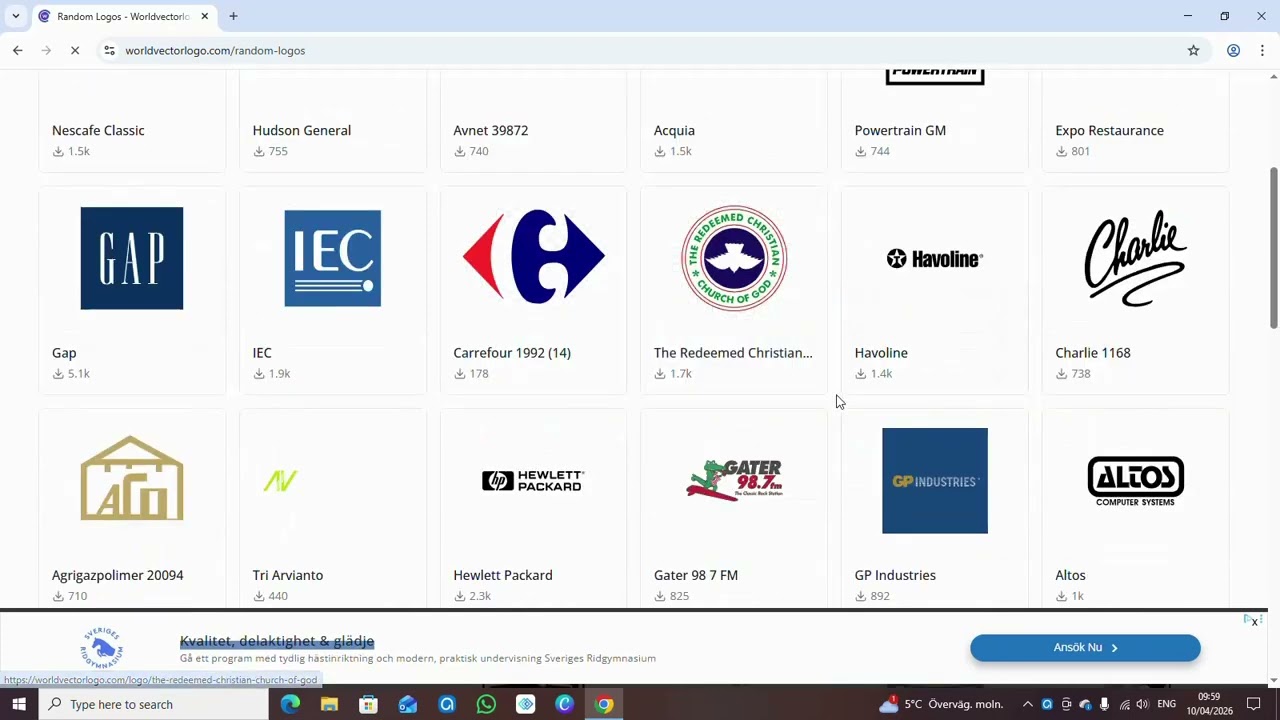Open the Gap logo thumbnail
Screen dimensions: 1280x720
pyautogui.click(x=132, y=258)
